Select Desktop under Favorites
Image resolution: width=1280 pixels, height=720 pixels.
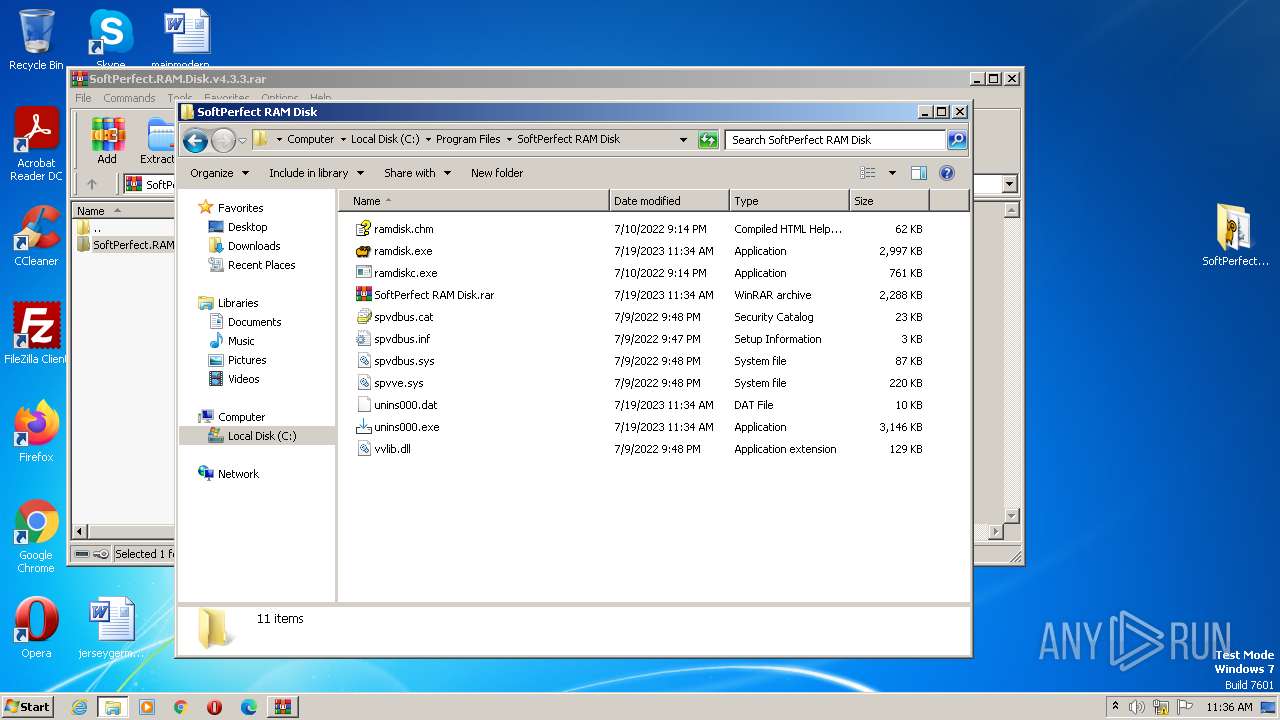click(x=247, y=227)
